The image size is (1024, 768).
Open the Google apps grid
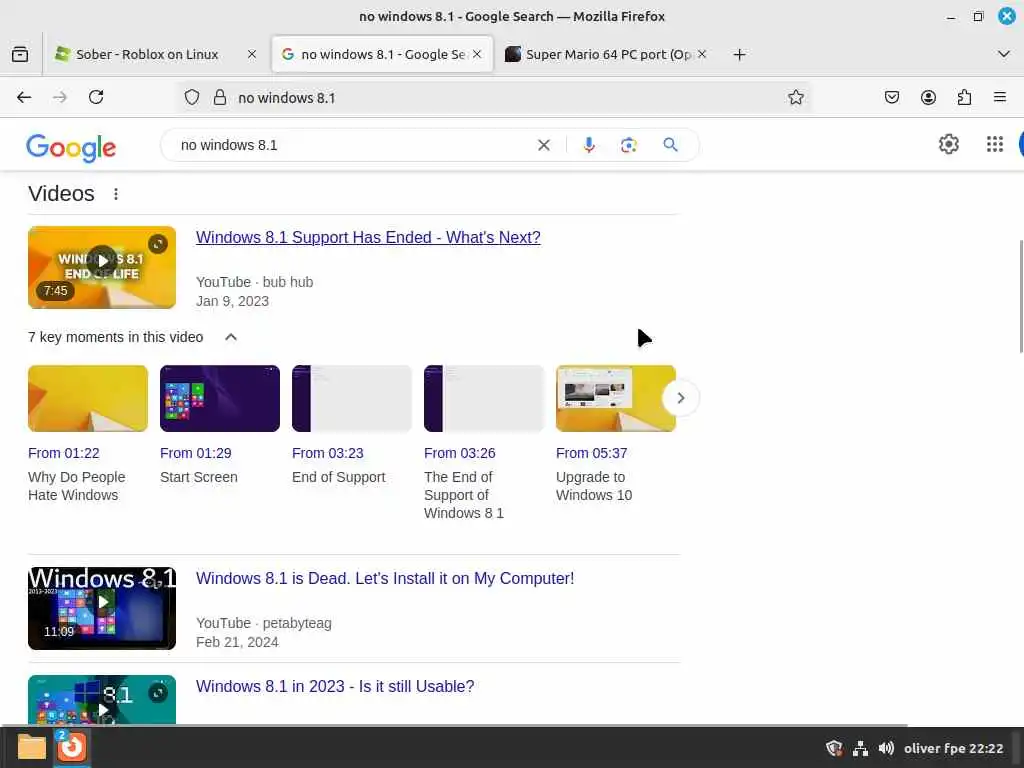pos(995,144)
